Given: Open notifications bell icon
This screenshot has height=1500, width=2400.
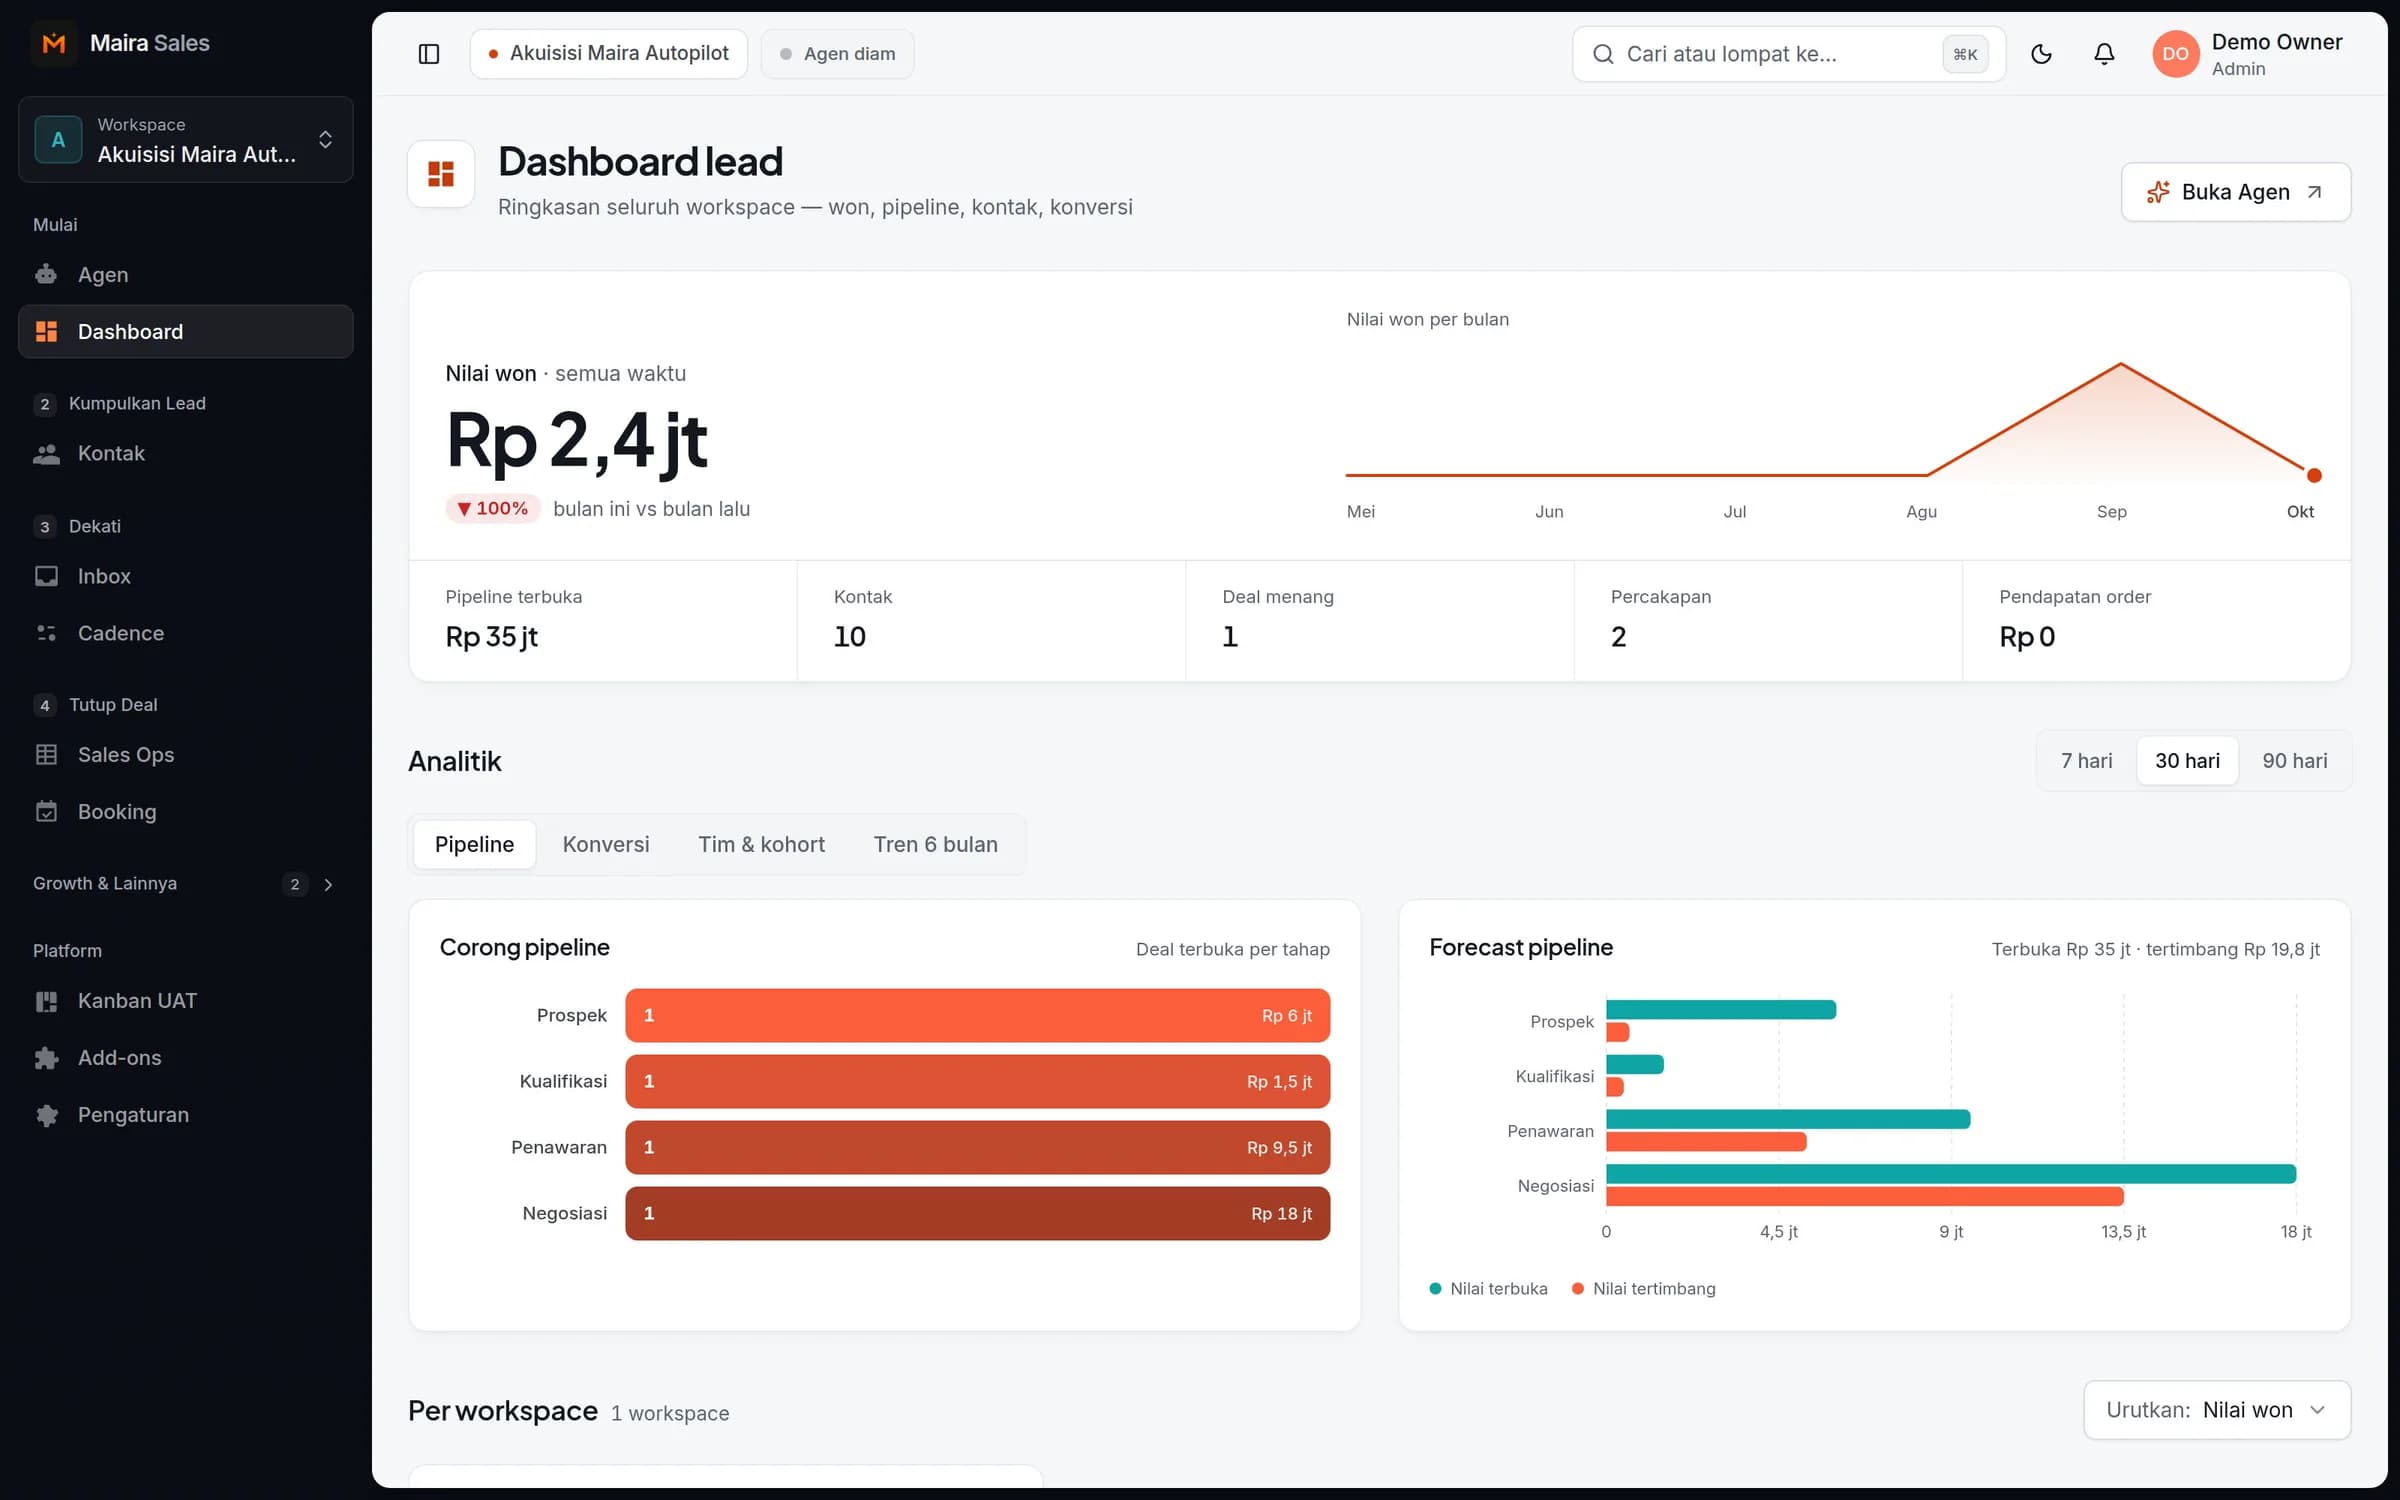Looking at the screenshot, I should [x=2104, y=54].
